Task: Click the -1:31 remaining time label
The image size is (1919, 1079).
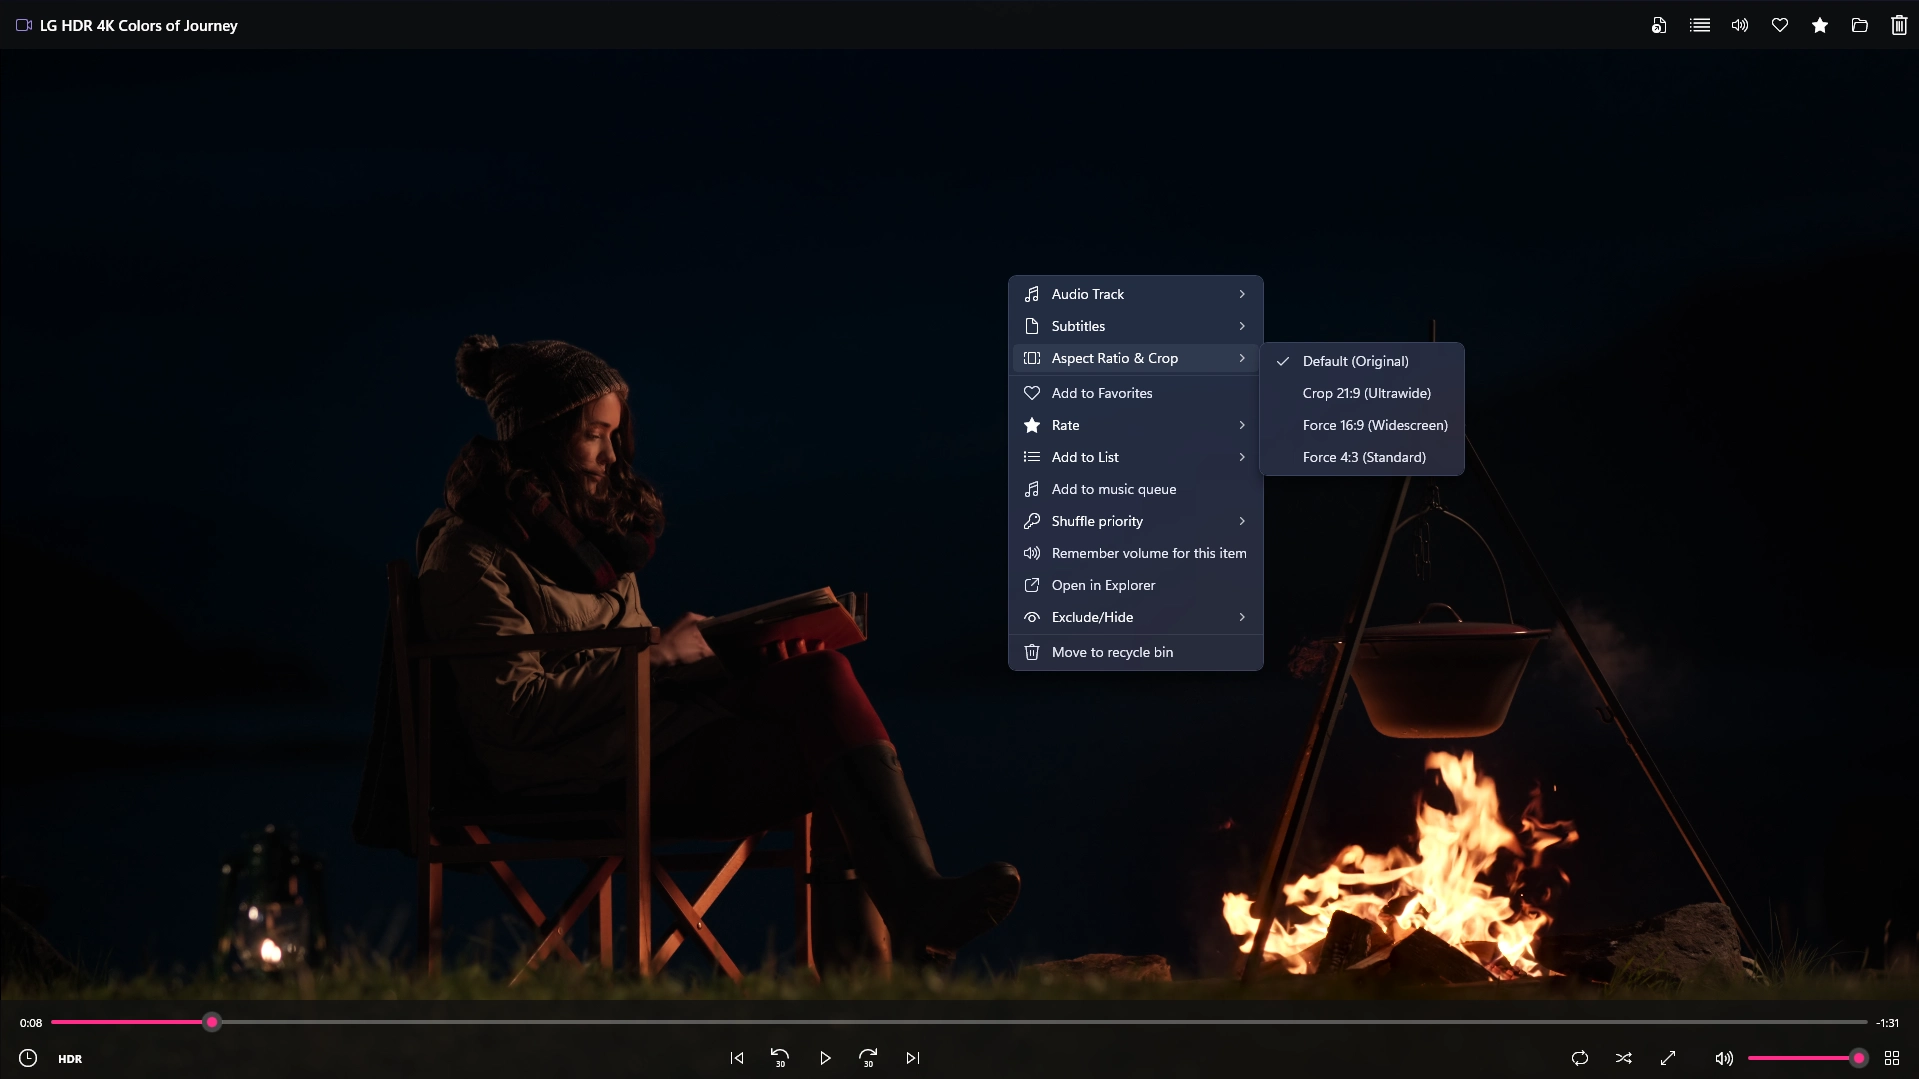Action: (x=1887, y=1023)
